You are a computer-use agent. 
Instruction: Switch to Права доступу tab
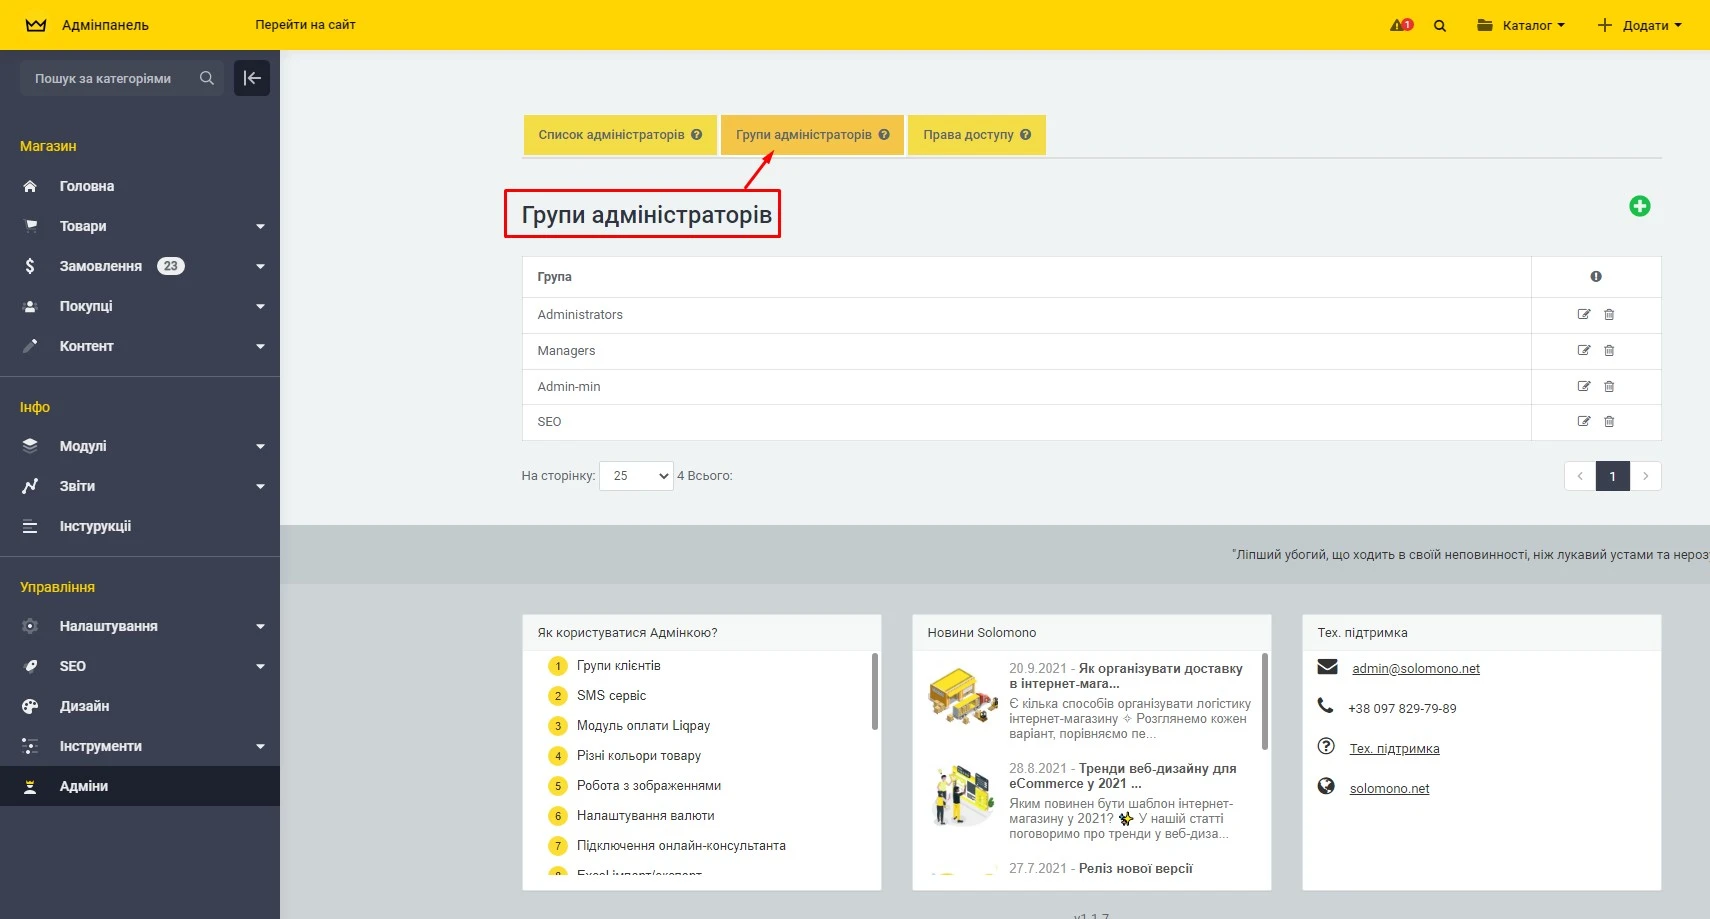pos(967,135)
